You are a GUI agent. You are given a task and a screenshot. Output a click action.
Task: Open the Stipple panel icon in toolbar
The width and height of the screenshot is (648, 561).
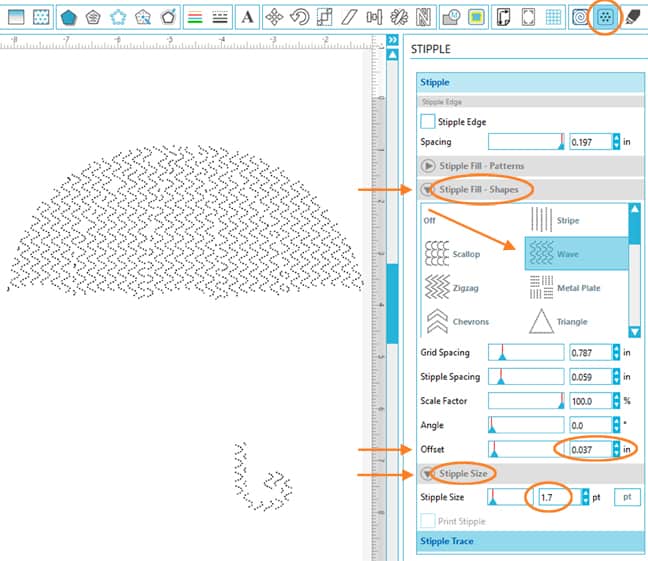tap(604, 17)
